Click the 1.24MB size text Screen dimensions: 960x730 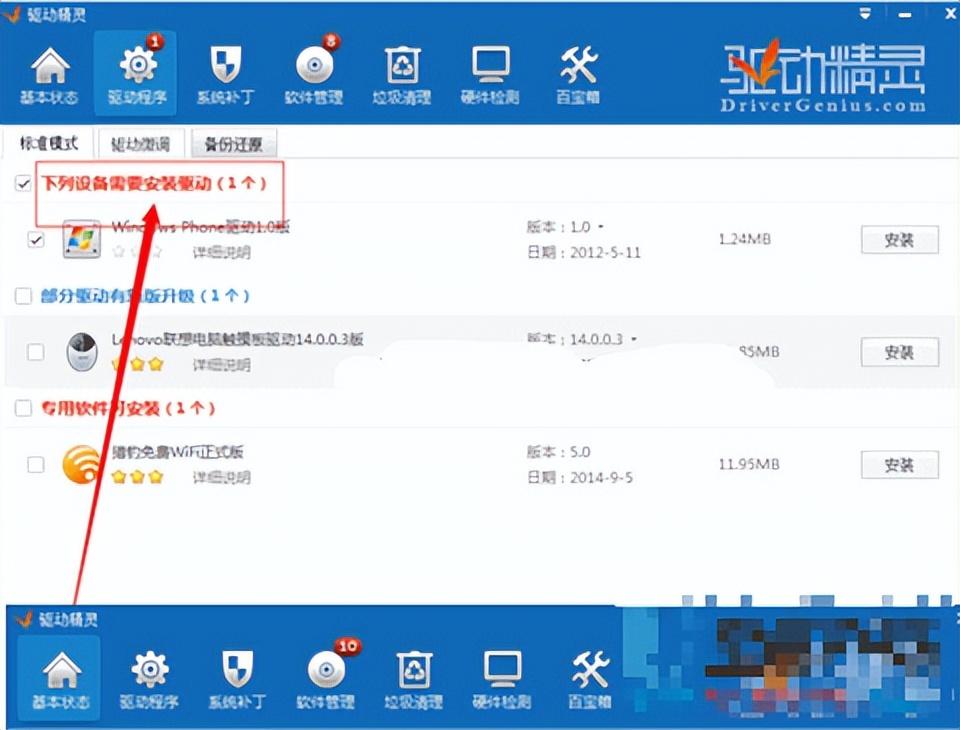pyautogui.click(x=744, y=239)
